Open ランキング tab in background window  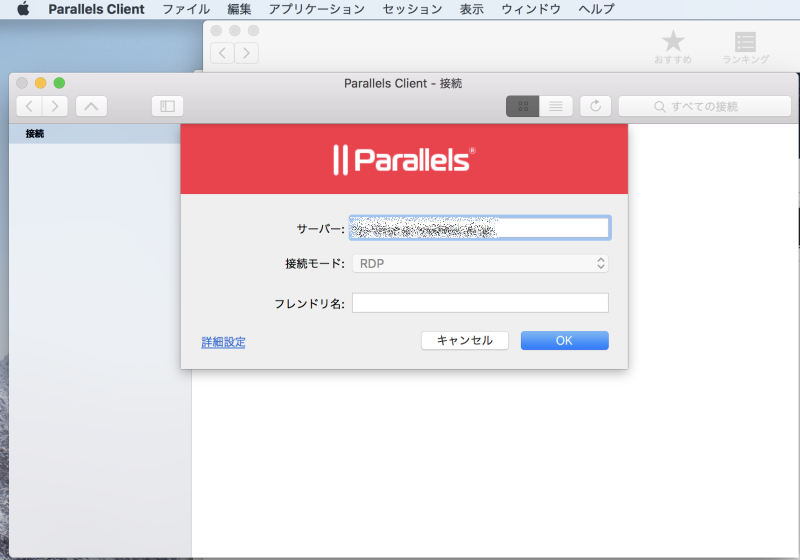pos(745,48)
